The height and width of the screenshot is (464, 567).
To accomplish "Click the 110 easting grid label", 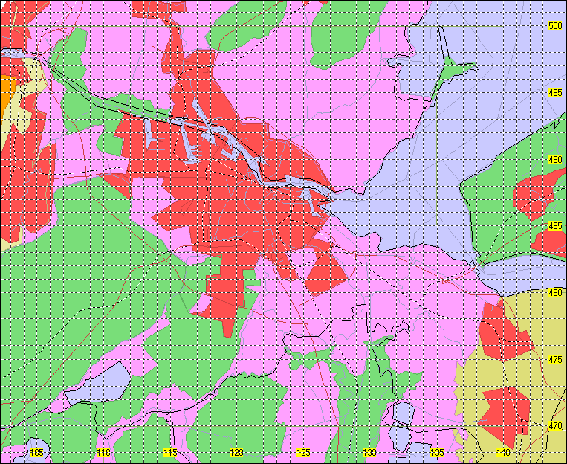I will [103, 452].
